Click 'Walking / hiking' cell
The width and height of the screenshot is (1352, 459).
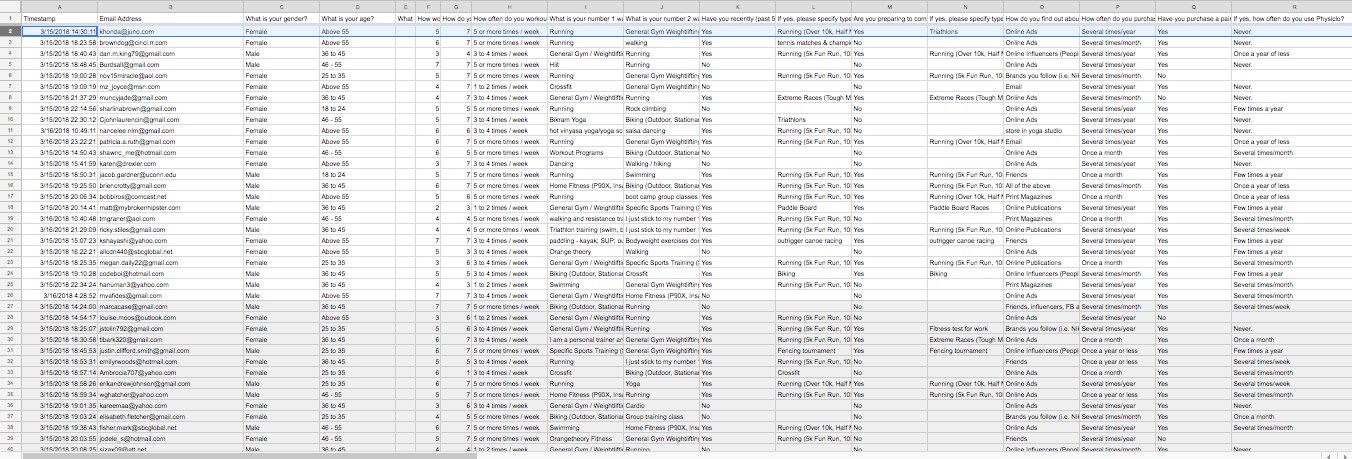tap(660, 164)
